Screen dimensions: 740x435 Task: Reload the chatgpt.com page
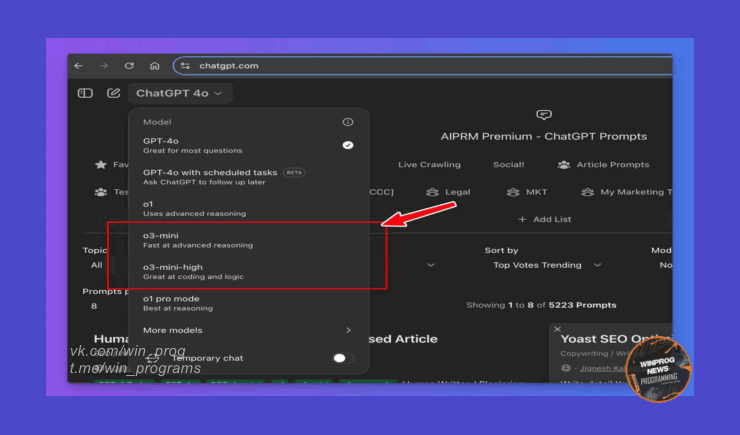tap(129, 66)
